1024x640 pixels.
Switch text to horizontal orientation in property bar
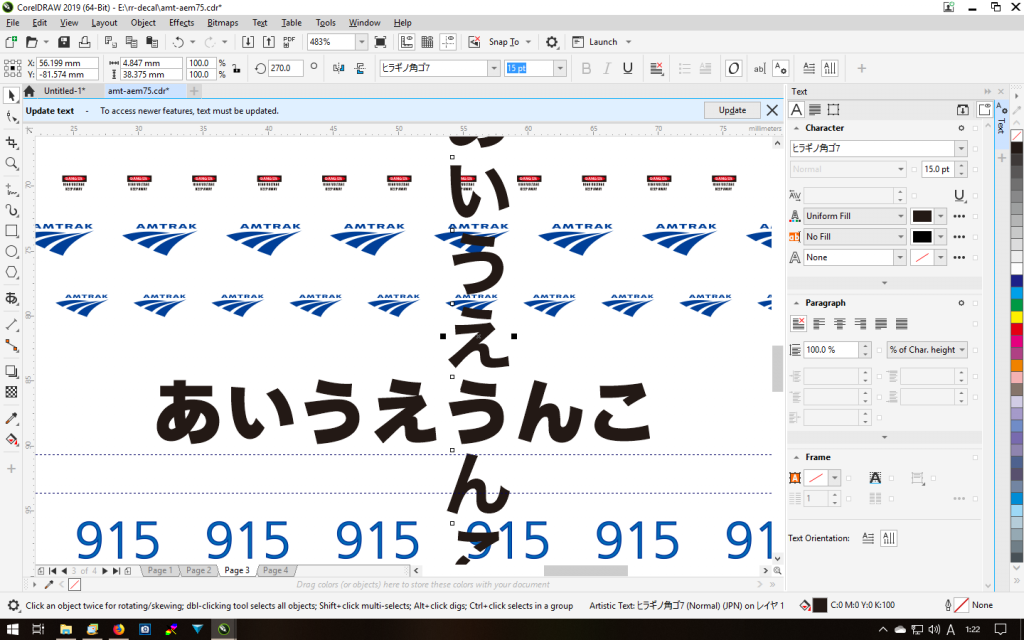(x=809, y=68)
